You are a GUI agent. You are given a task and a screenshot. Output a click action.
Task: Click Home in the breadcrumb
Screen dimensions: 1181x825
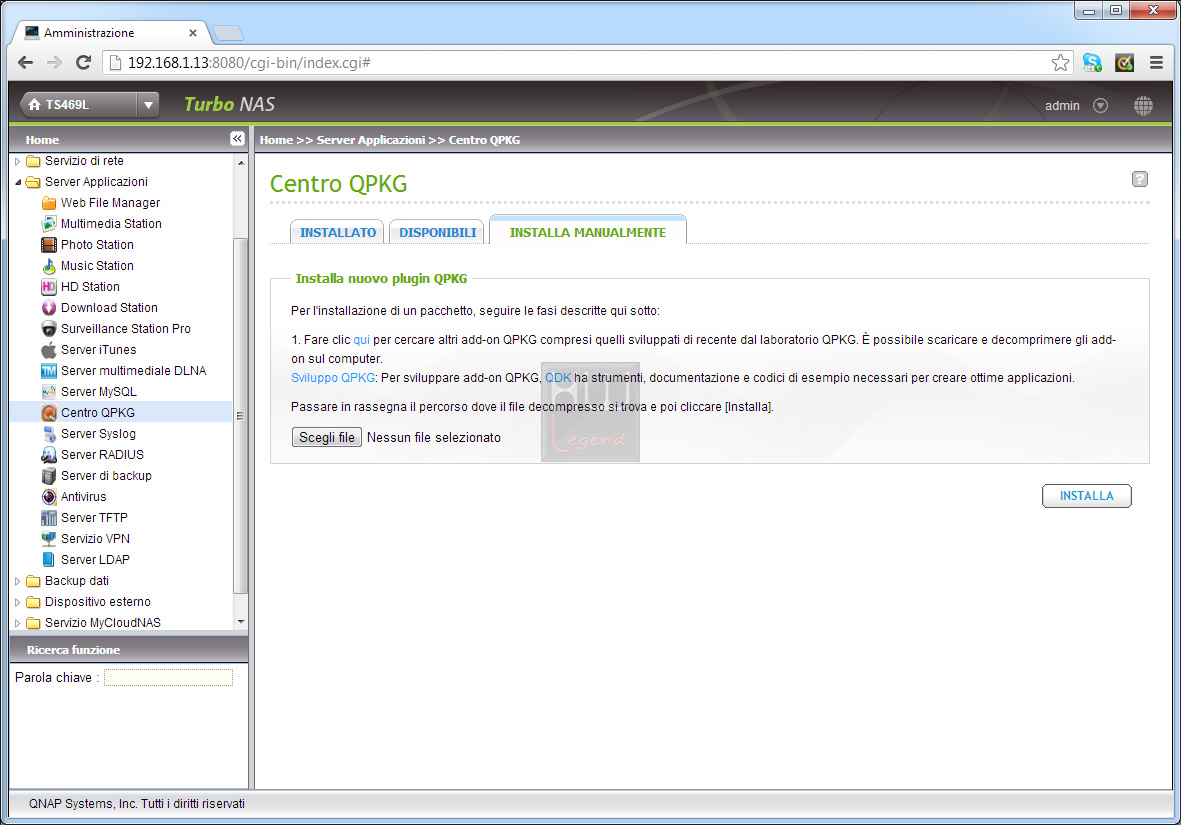276,140
